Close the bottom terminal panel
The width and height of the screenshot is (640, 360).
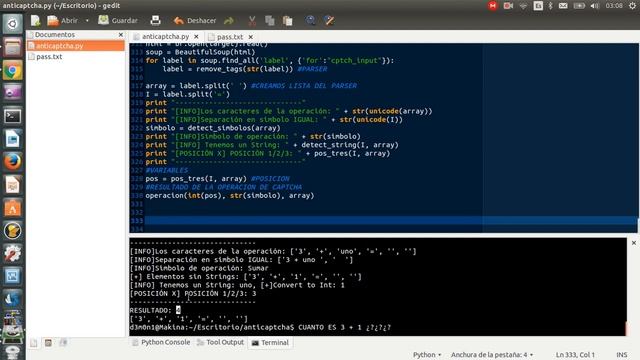coord(634,243)
